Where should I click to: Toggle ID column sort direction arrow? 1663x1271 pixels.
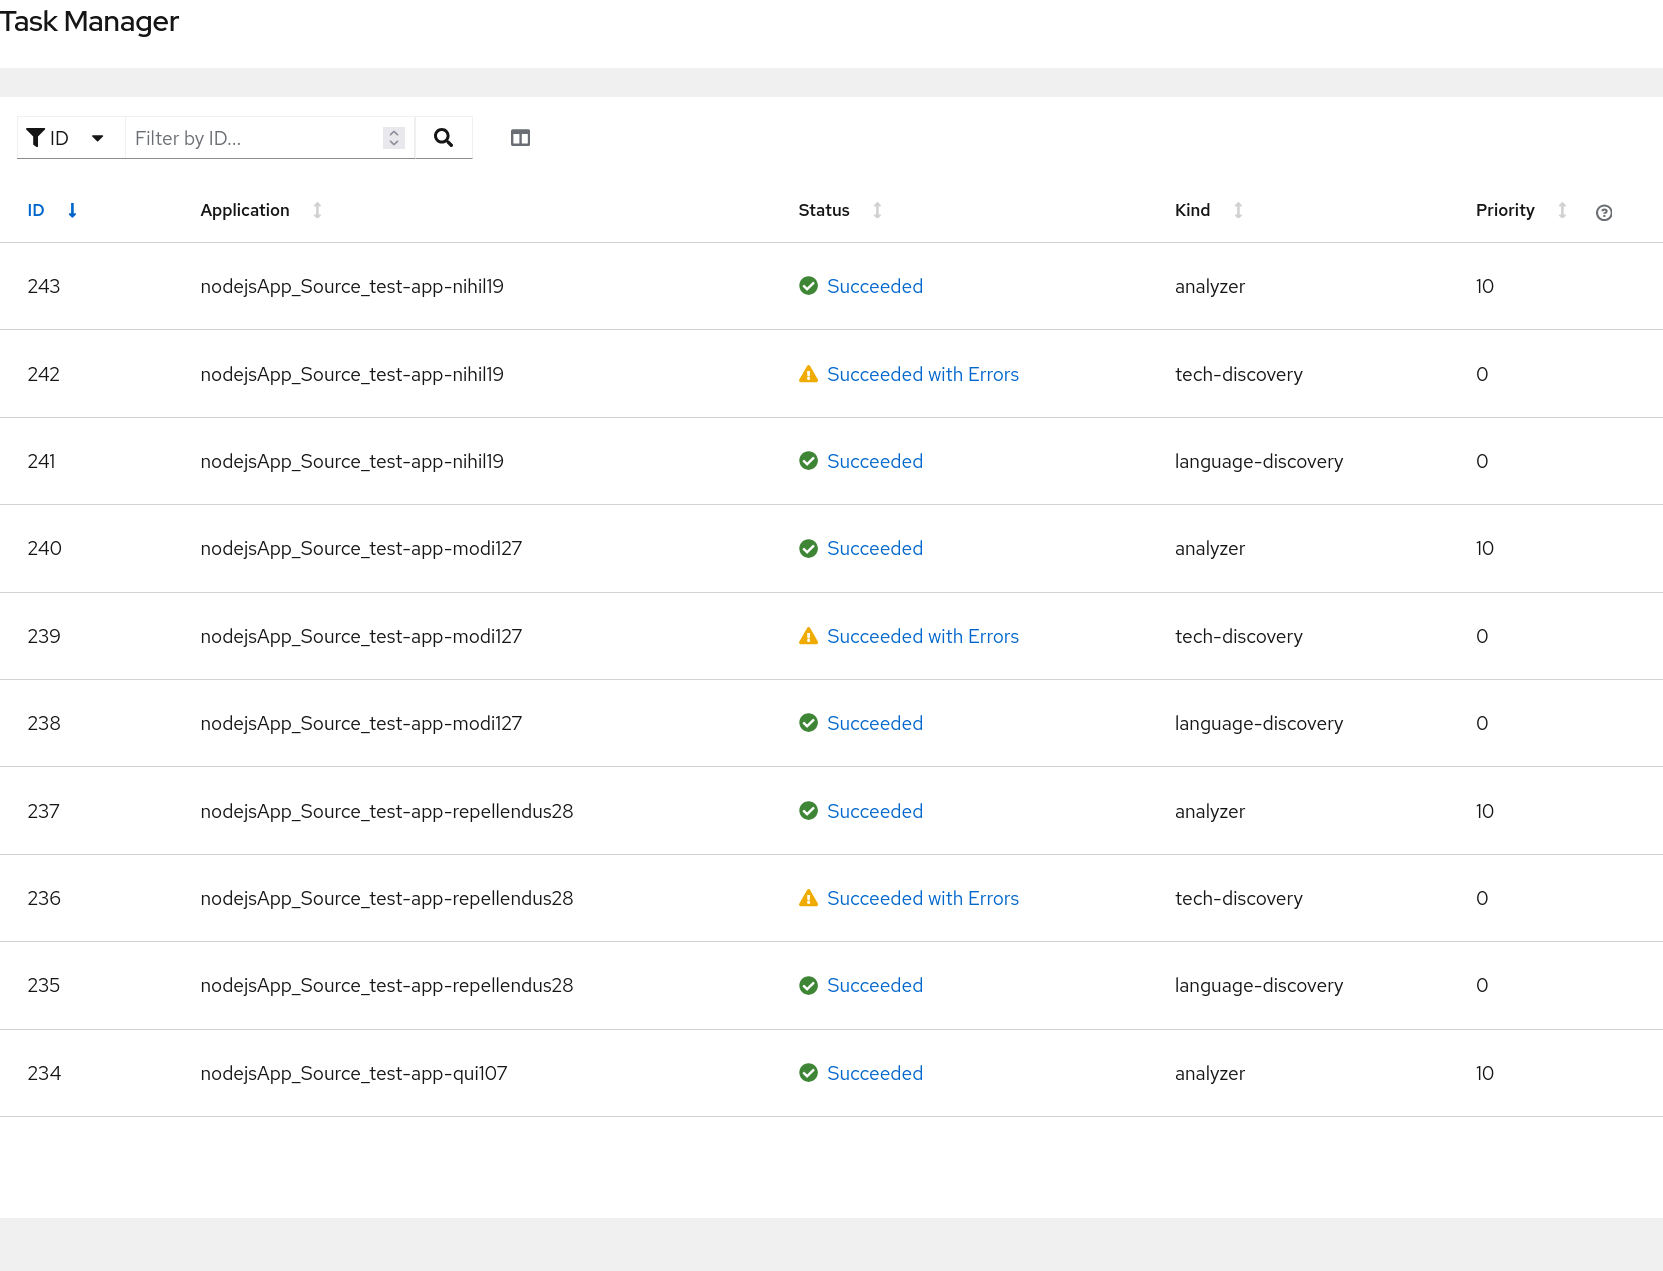[x=72, y=210]
